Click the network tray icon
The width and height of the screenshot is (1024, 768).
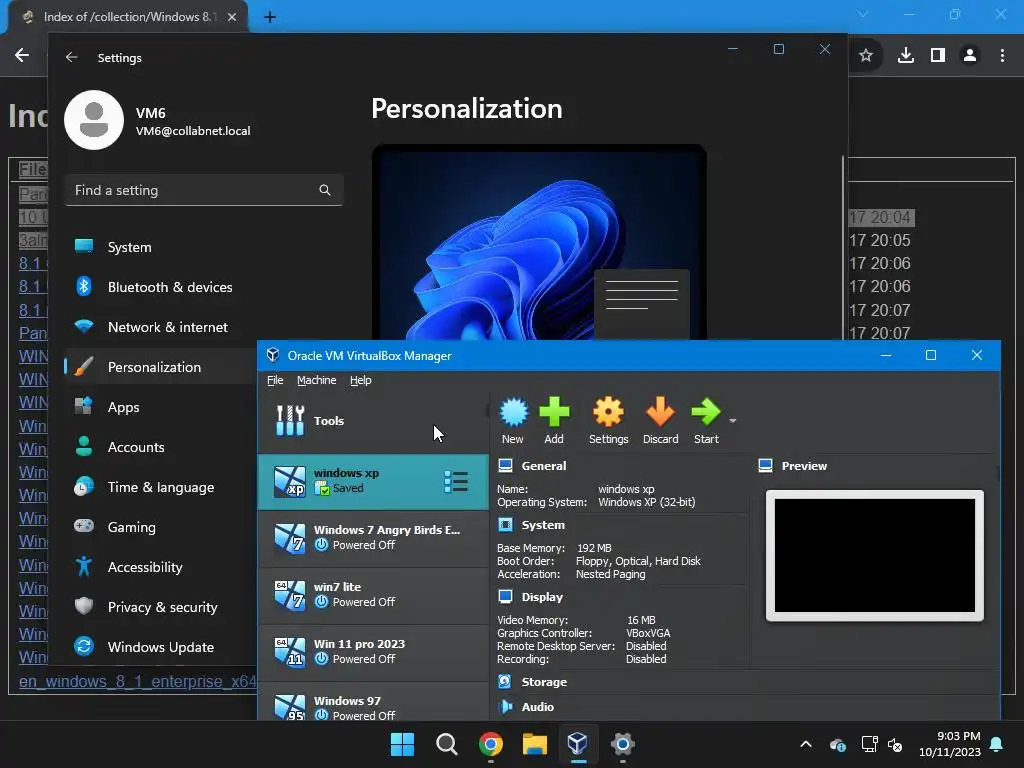[x=869, y=744]
